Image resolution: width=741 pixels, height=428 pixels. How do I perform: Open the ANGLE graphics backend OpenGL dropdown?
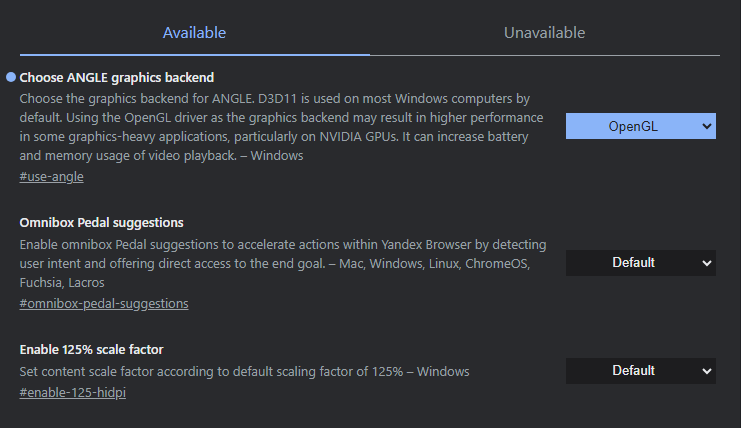tap(640, 126)
